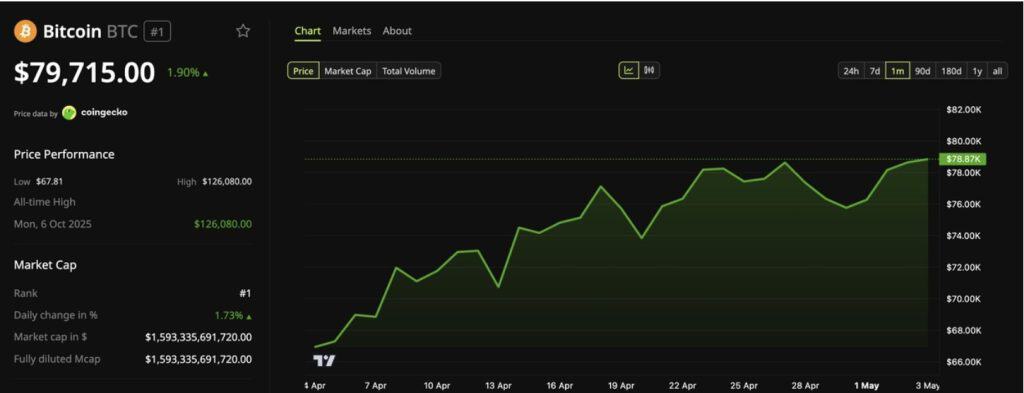1024x393 pixels.
Task: Set chart range to 180d
Action: click(951, 71)
